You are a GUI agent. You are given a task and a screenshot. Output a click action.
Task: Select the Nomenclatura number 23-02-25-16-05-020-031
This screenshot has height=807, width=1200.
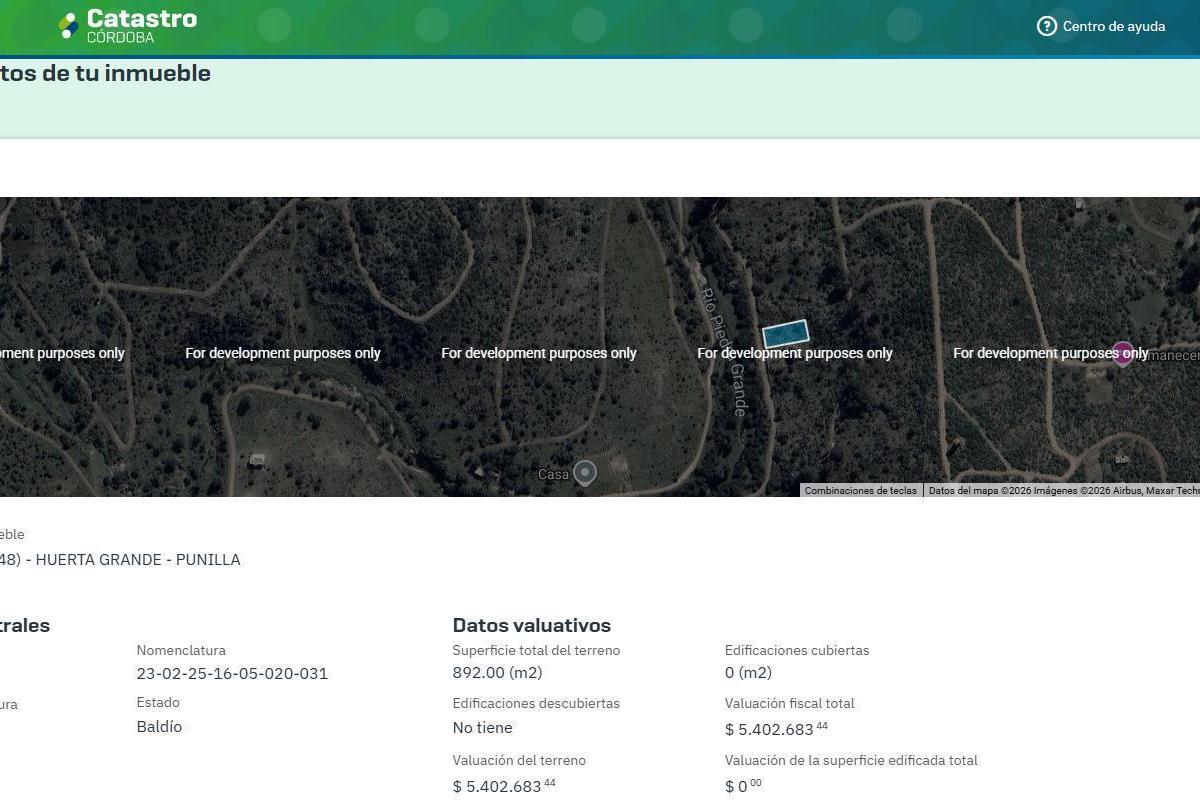pyautogui.click(x=232, y=673)
